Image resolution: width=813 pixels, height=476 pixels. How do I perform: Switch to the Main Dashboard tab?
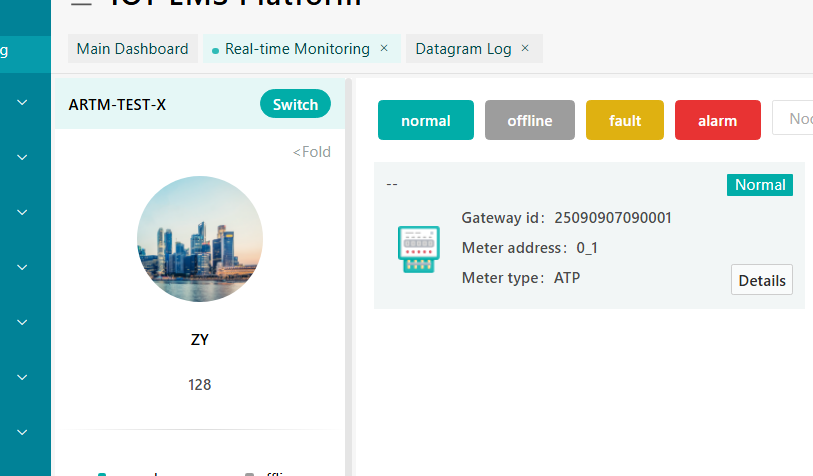point(132,49)
